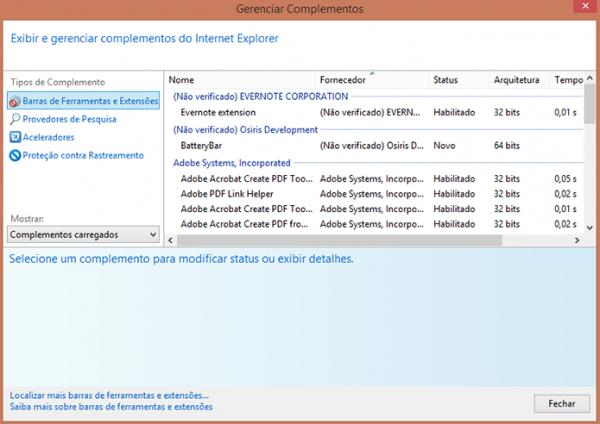This screenshot has width=600, height=424.
Task: Click the Aceleradores arrow icon
Action: click(x=15, y=137)
